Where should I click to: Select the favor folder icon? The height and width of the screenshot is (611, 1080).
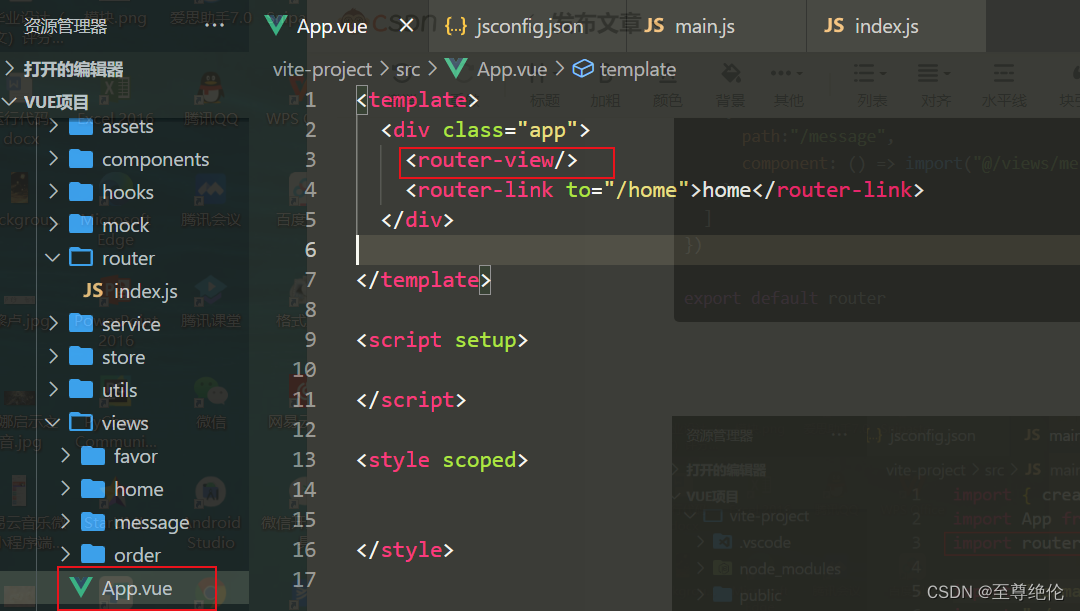point(93,455)
